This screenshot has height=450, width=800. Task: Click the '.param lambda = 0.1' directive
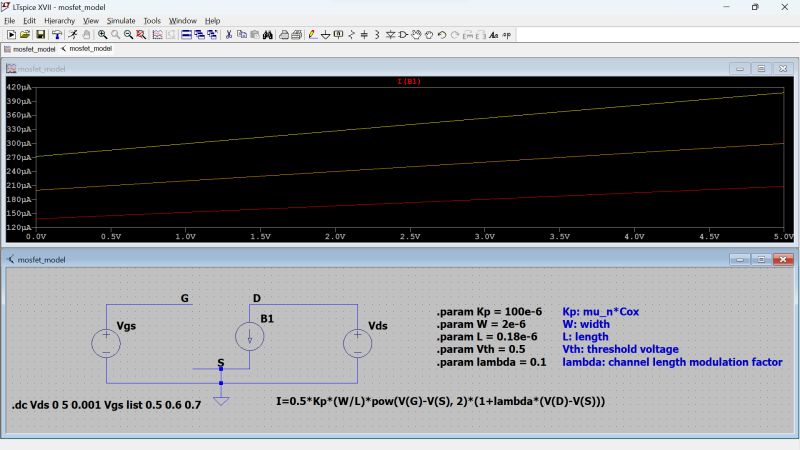[x=491, y=362]
